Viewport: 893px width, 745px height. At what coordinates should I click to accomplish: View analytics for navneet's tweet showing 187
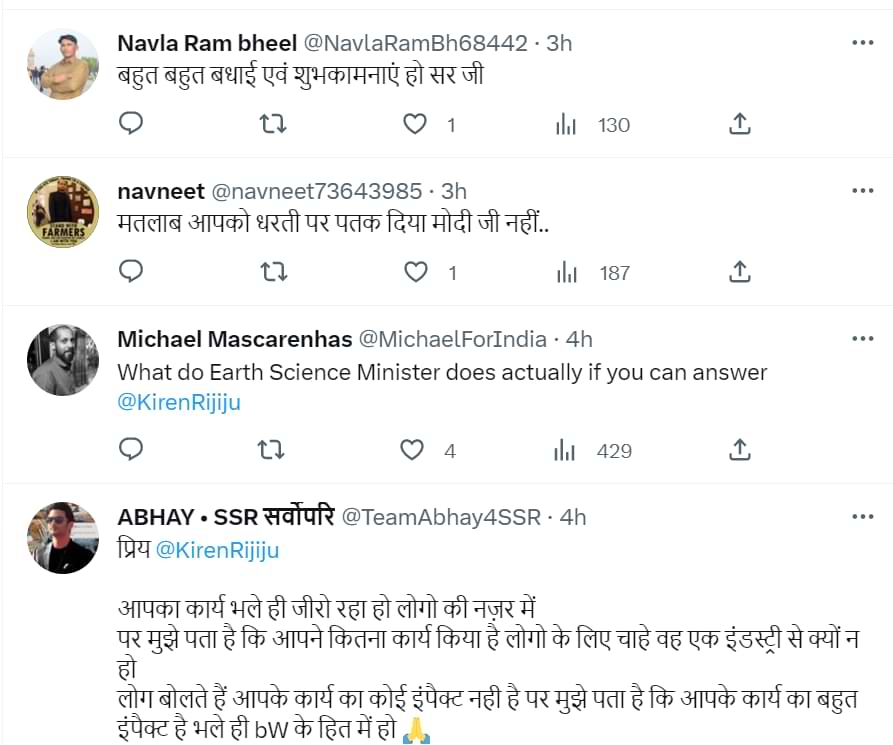tap(566, 271)
